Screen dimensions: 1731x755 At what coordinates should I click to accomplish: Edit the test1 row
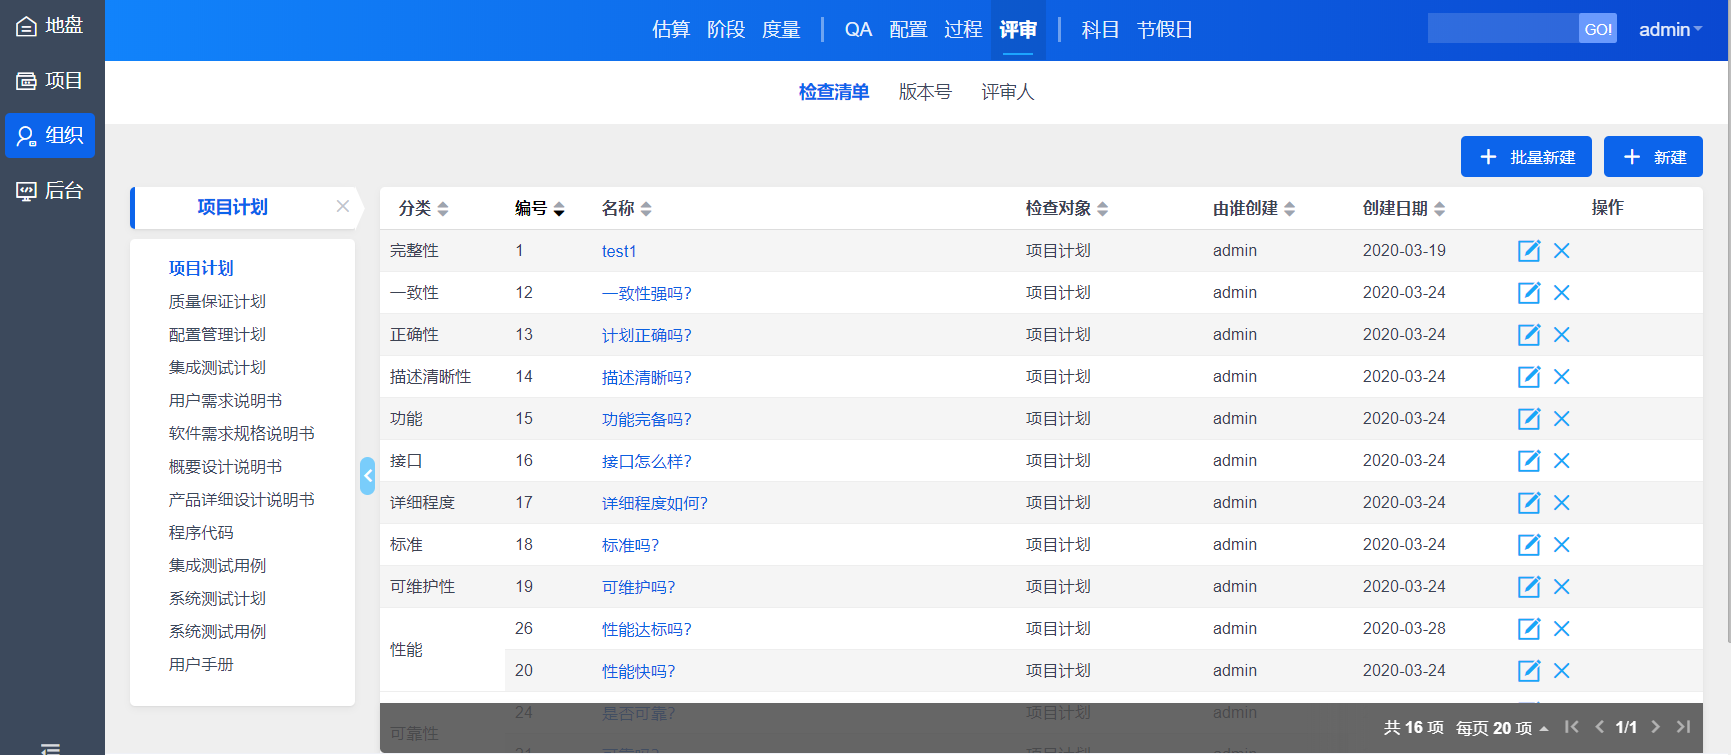click(x=1529, y=251)
